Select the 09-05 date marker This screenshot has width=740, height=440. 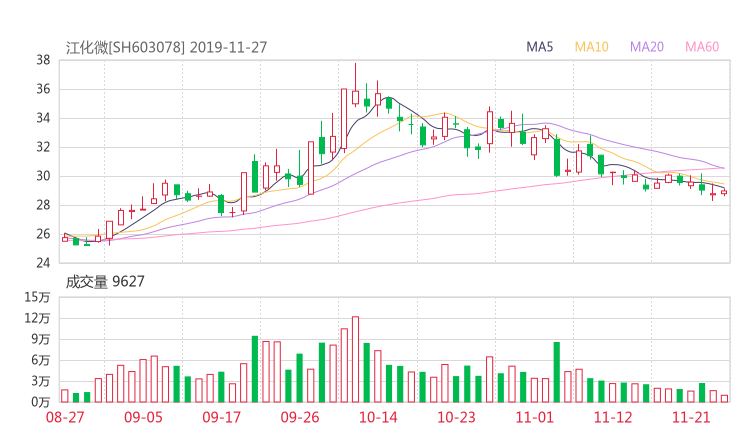tap(143, 416)
